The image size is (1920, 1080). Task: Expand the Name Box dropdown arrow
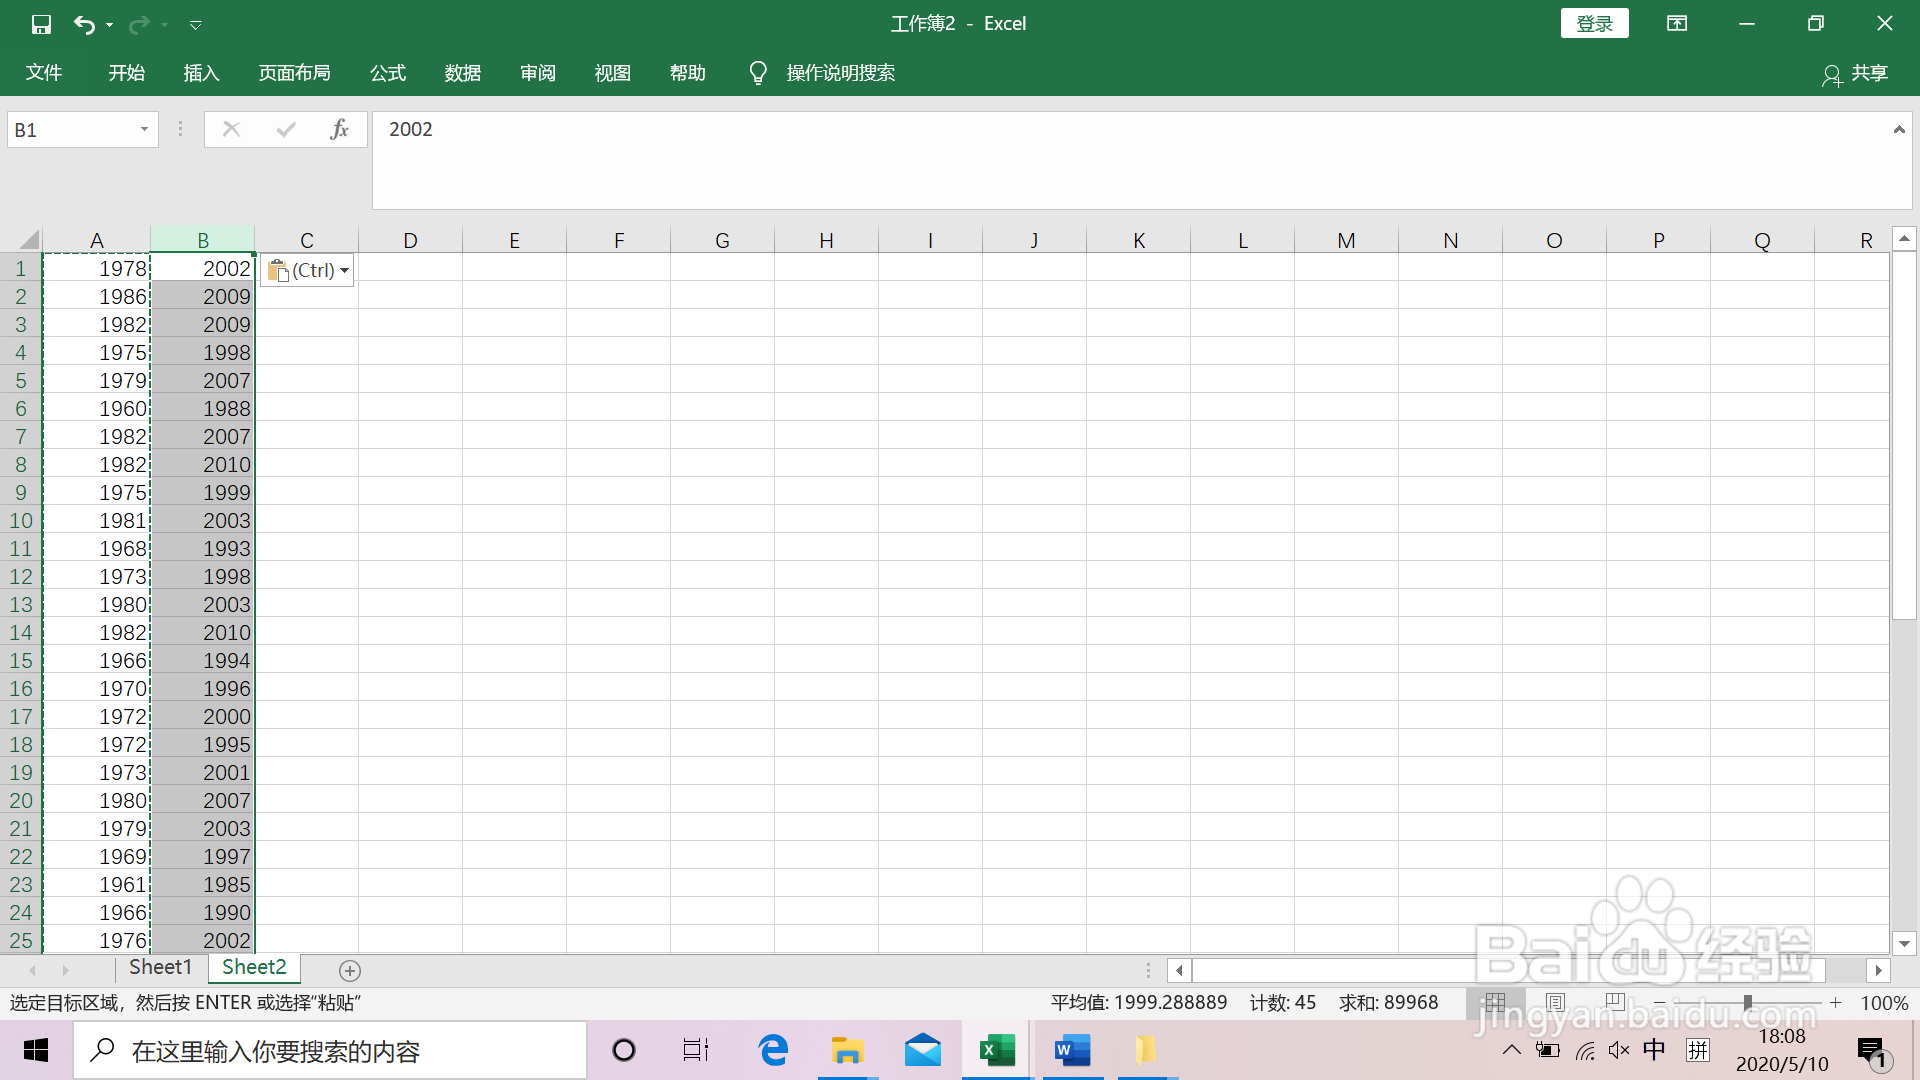[144, 129]
